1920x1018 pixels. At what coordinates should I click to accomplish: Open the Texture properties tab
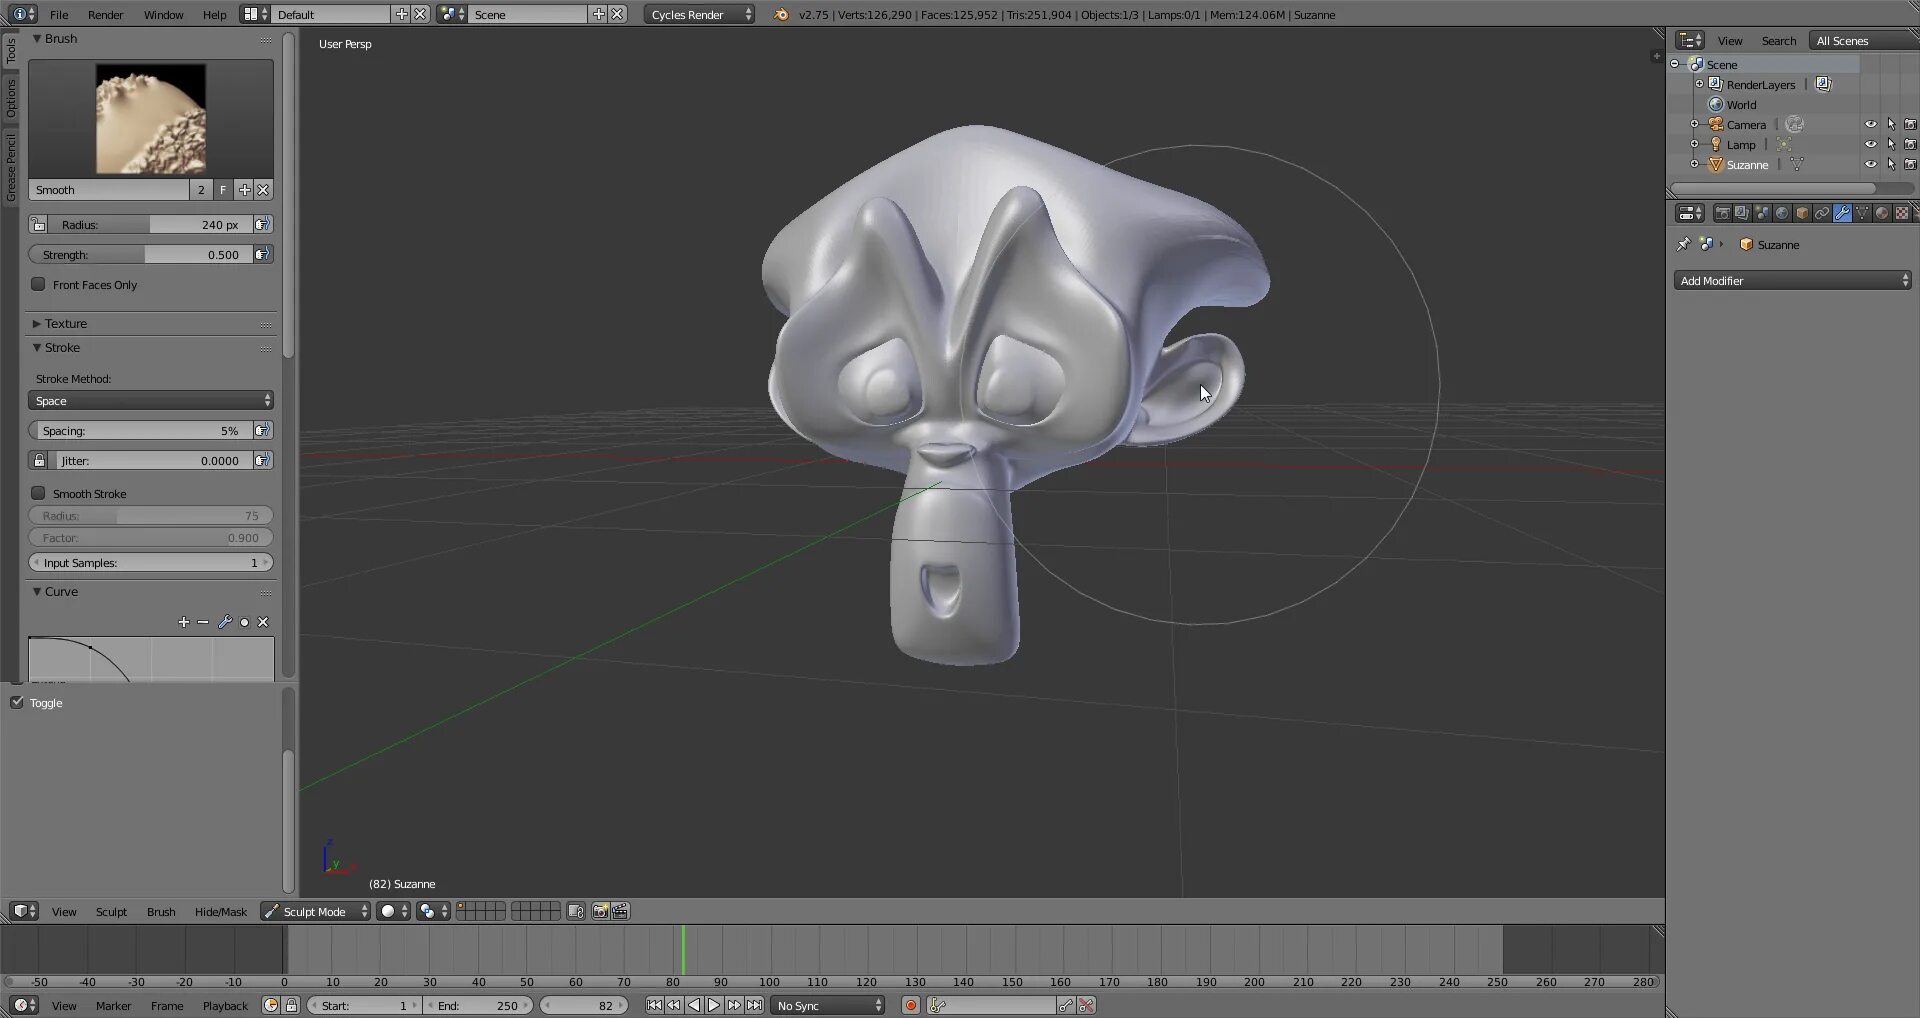(1902, 213)
